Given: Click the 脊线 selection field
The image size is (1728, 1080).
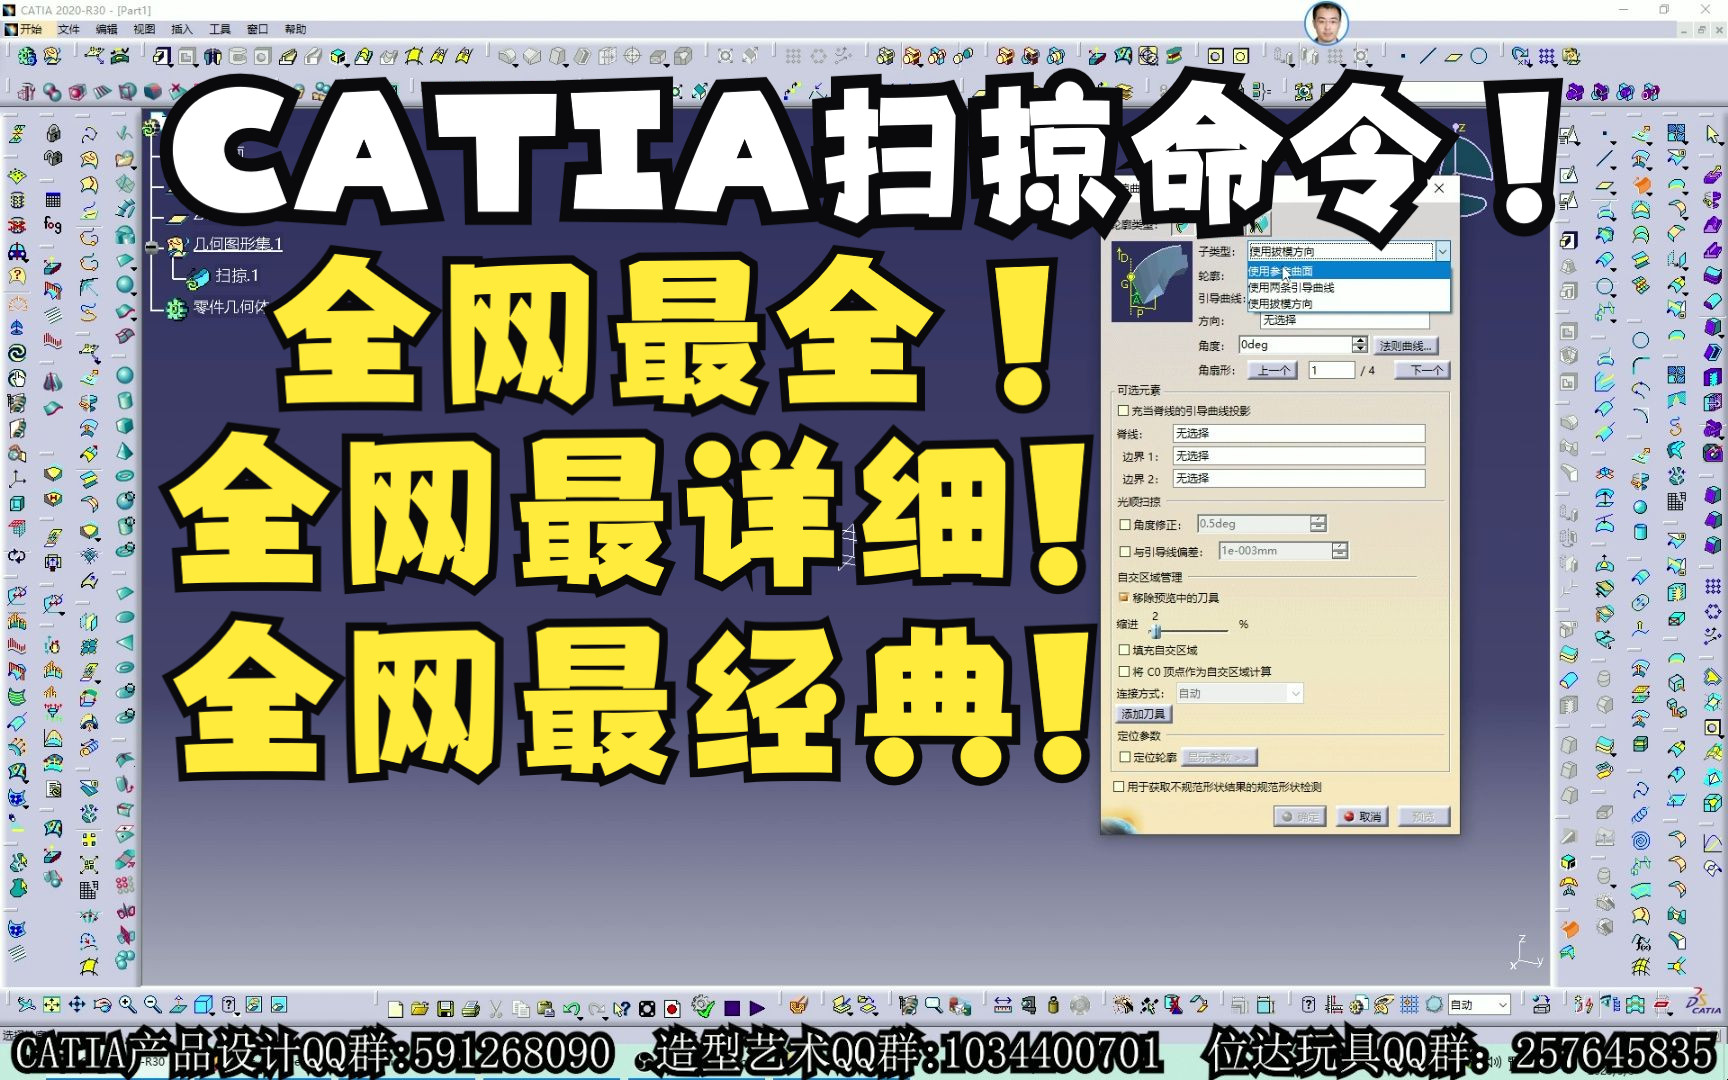Looking at the screenshot, I should tap(1298, 434).
